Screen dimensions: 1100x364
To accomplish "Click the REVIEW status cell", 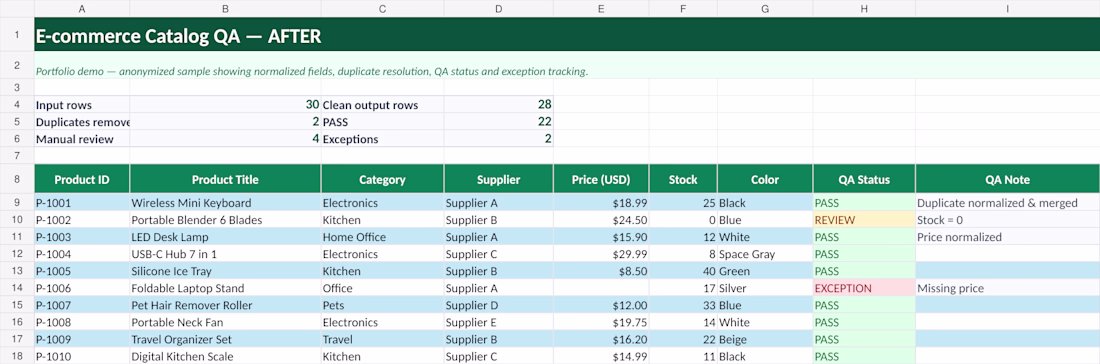I will (864, 220).
